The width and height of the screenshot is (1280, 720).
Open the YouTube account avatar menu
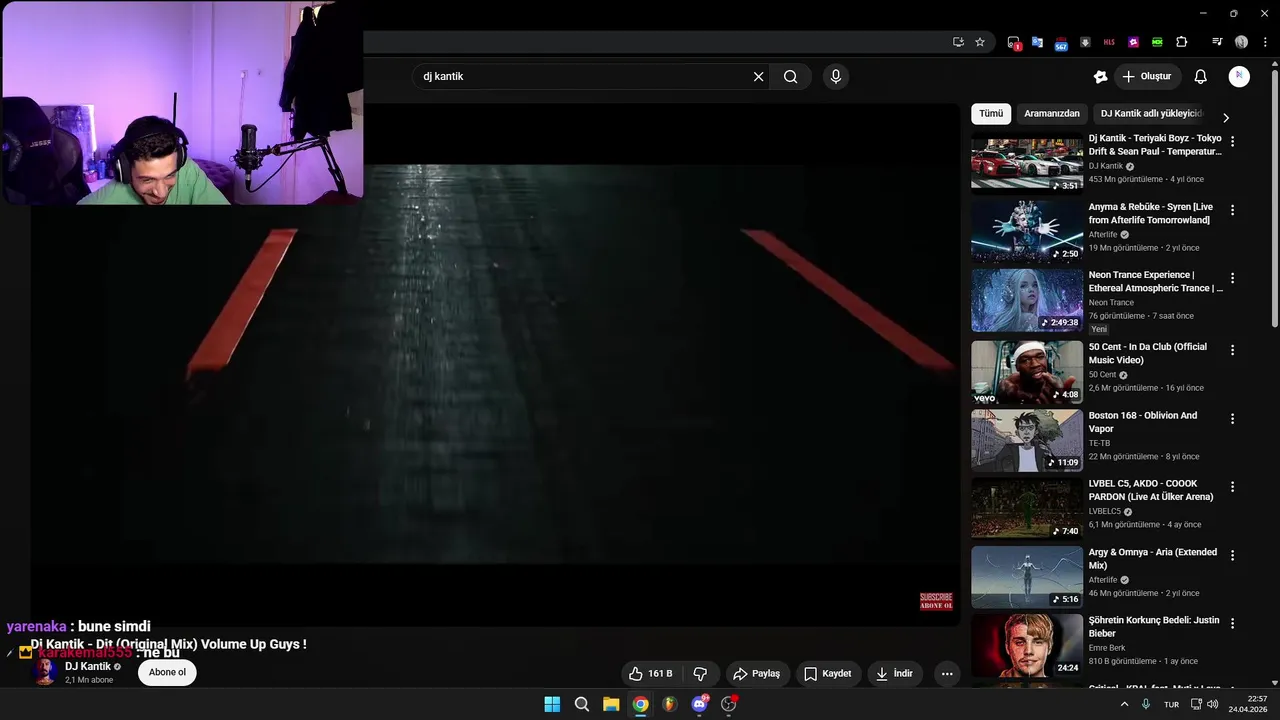(x=1239, y=76)
